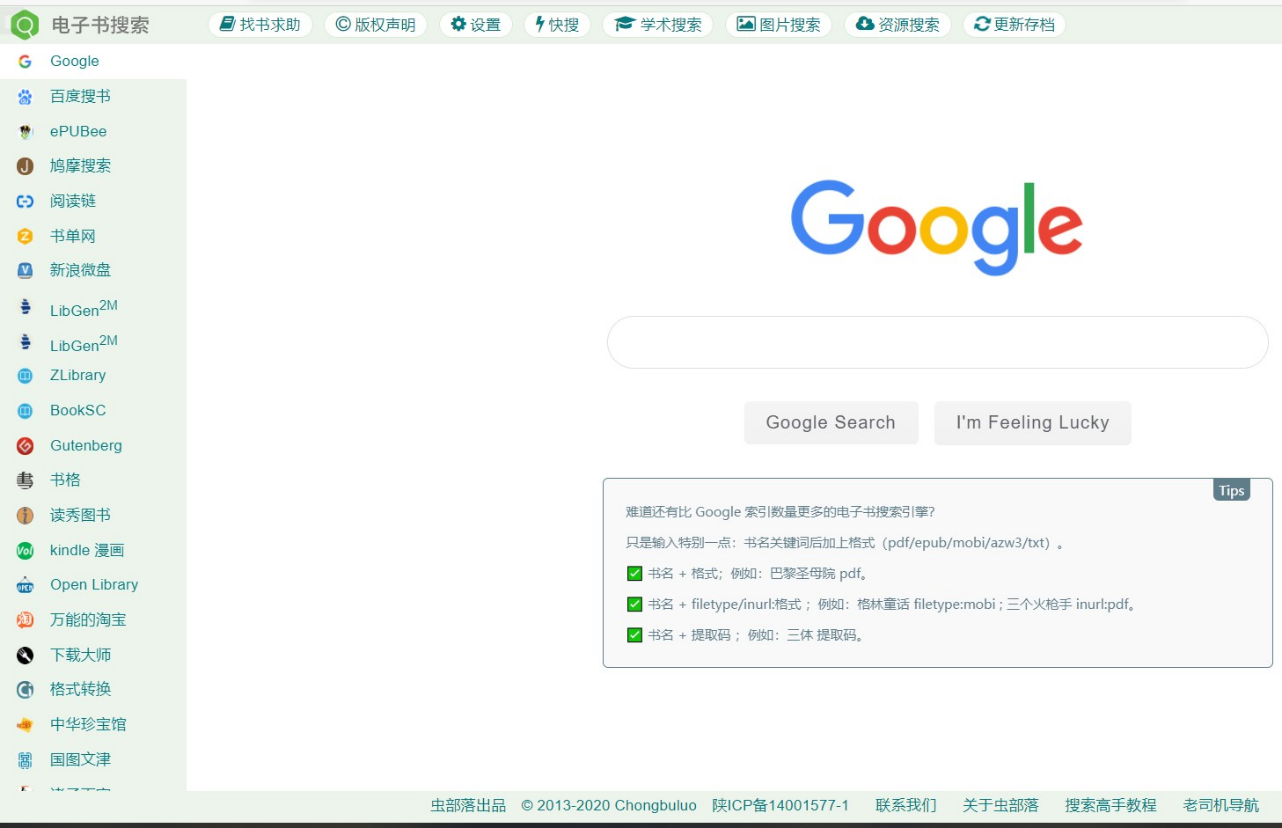The image size is (1282, 828).
Task: Select 百度搜书 in sidebar
Action: (80, 96)
